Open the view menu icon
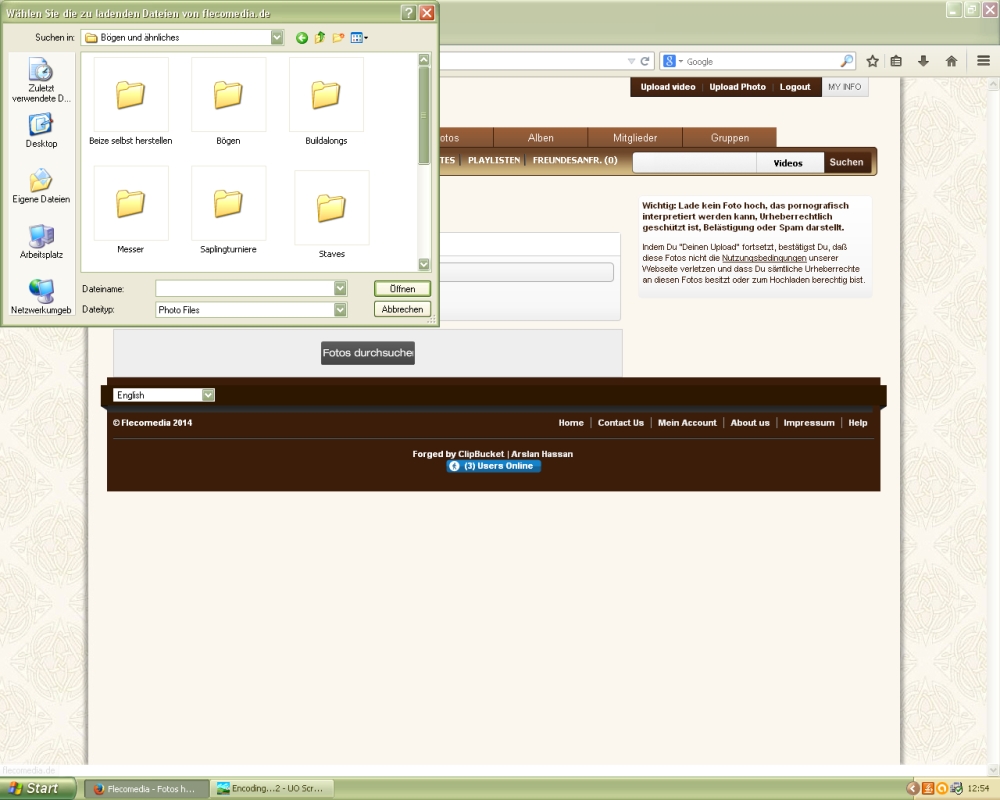 click(359, 38)
